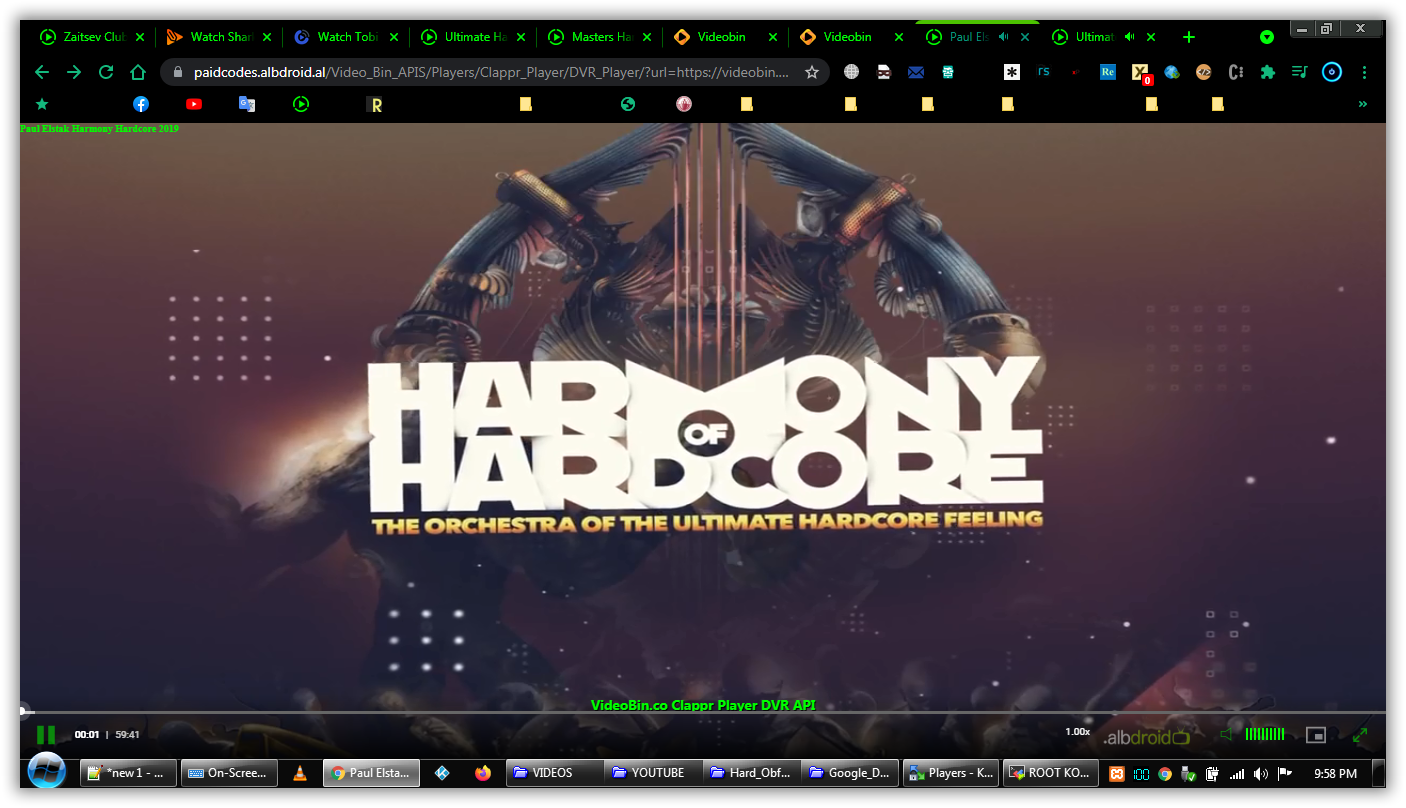
Task: Open the 'ROOT KO' taskbar item
Action: [x=1052, y=773]
